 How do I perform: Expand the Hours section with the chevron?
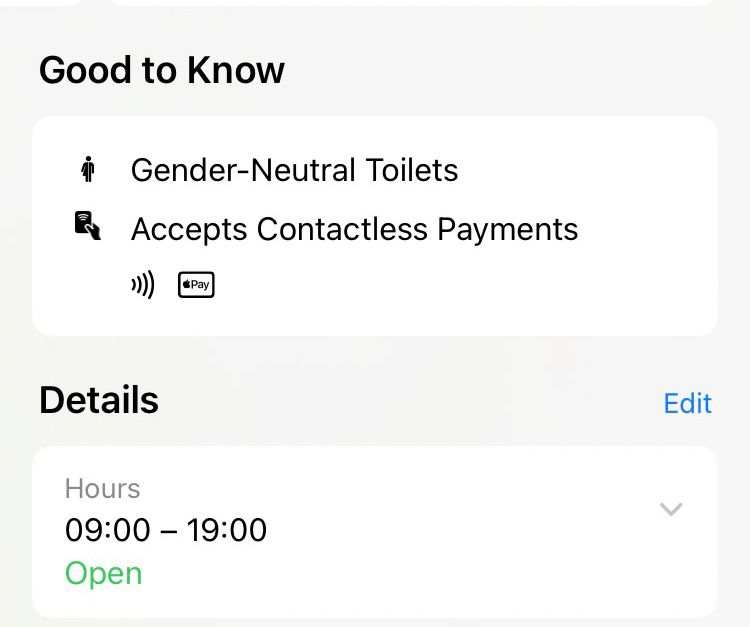pos(671,509)
